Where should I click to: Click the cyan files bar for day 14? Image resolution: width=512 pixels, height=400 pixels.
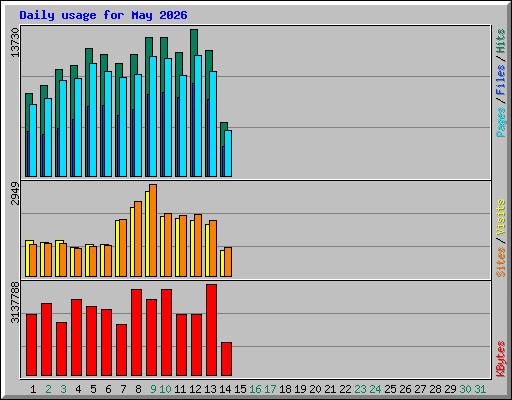click(228, 153)
